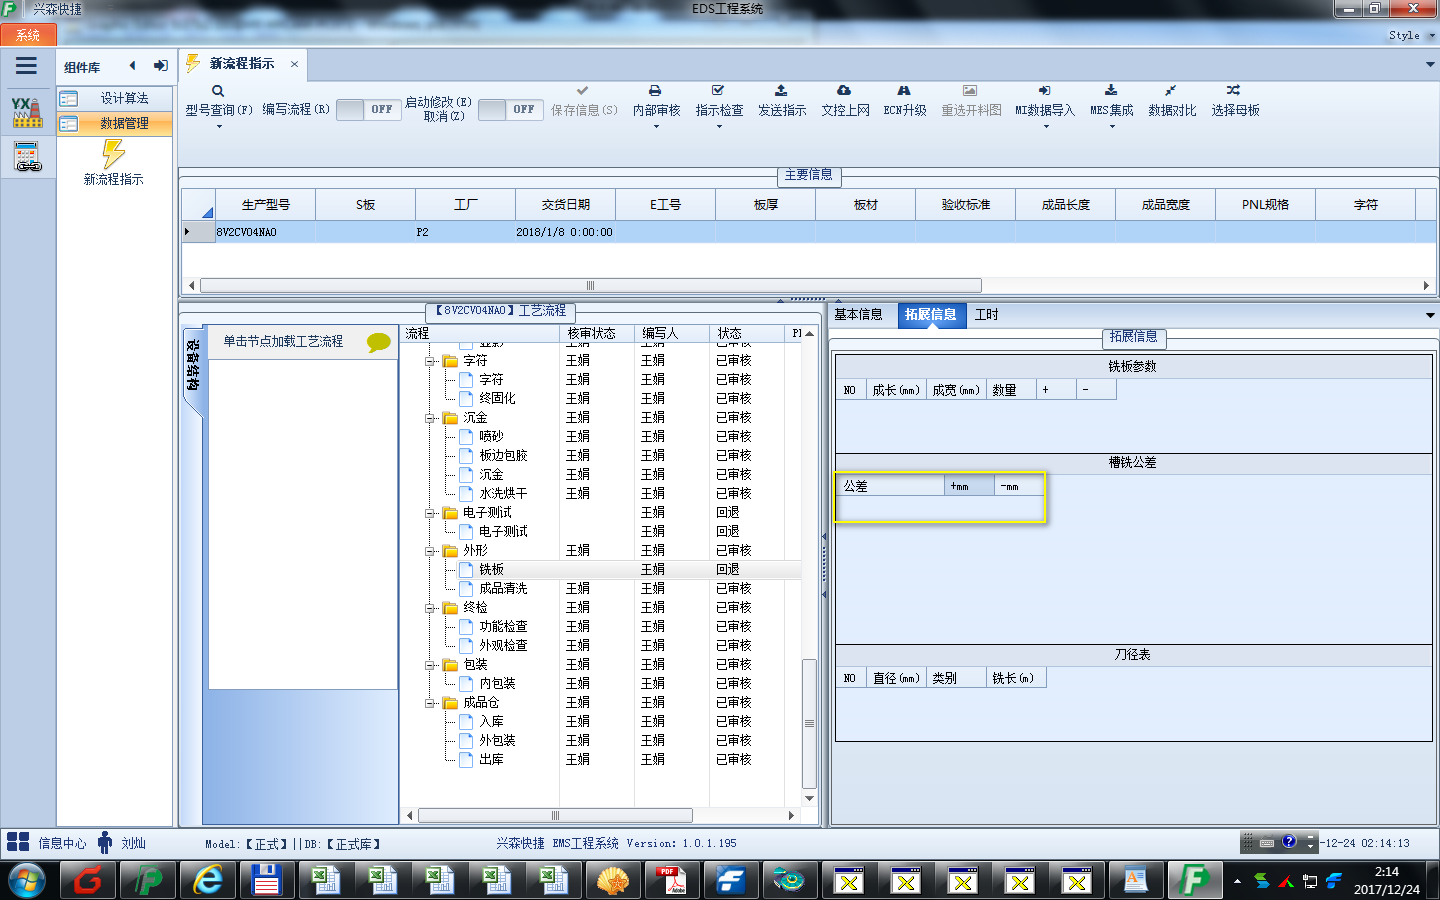This screenshot has width=1440, height=900.
Task: Collapse 电子测试 folder node
Action: 430,513
